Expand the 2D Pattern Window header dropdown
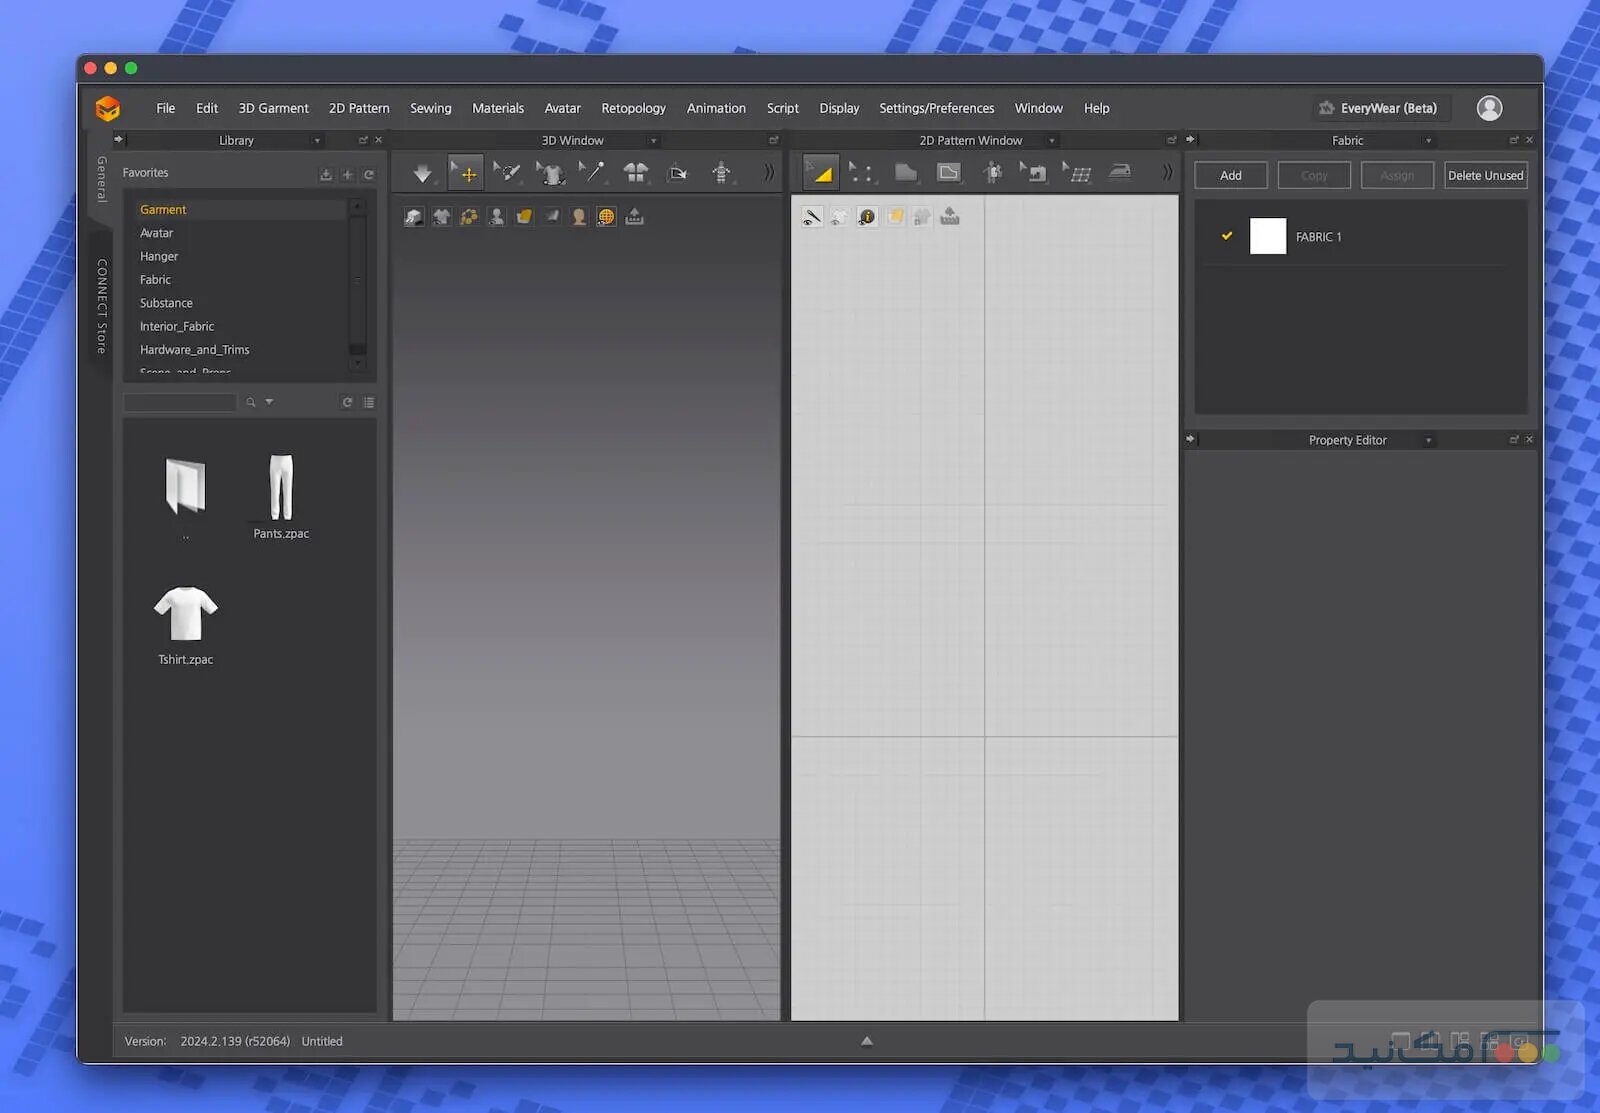 click(x=1052, y=141)
